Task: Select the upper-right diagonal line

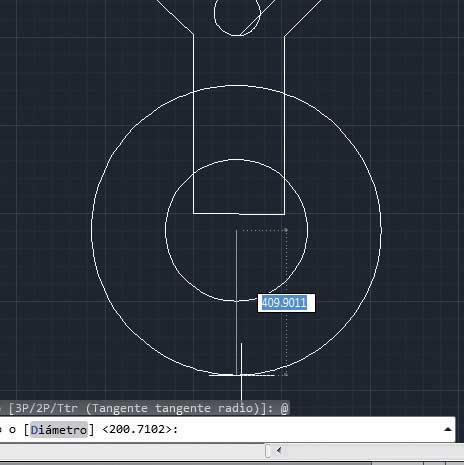Action: [x=302, y=17]
